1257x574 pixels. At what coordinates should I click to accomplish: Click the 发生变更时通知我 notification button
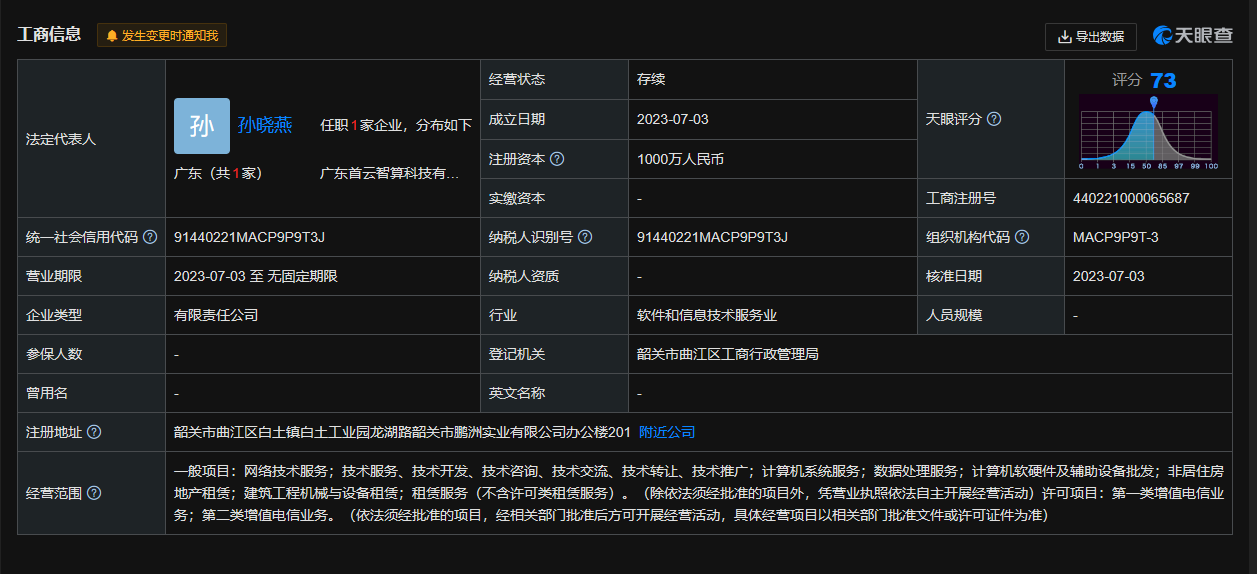click(x=162, y=36)
